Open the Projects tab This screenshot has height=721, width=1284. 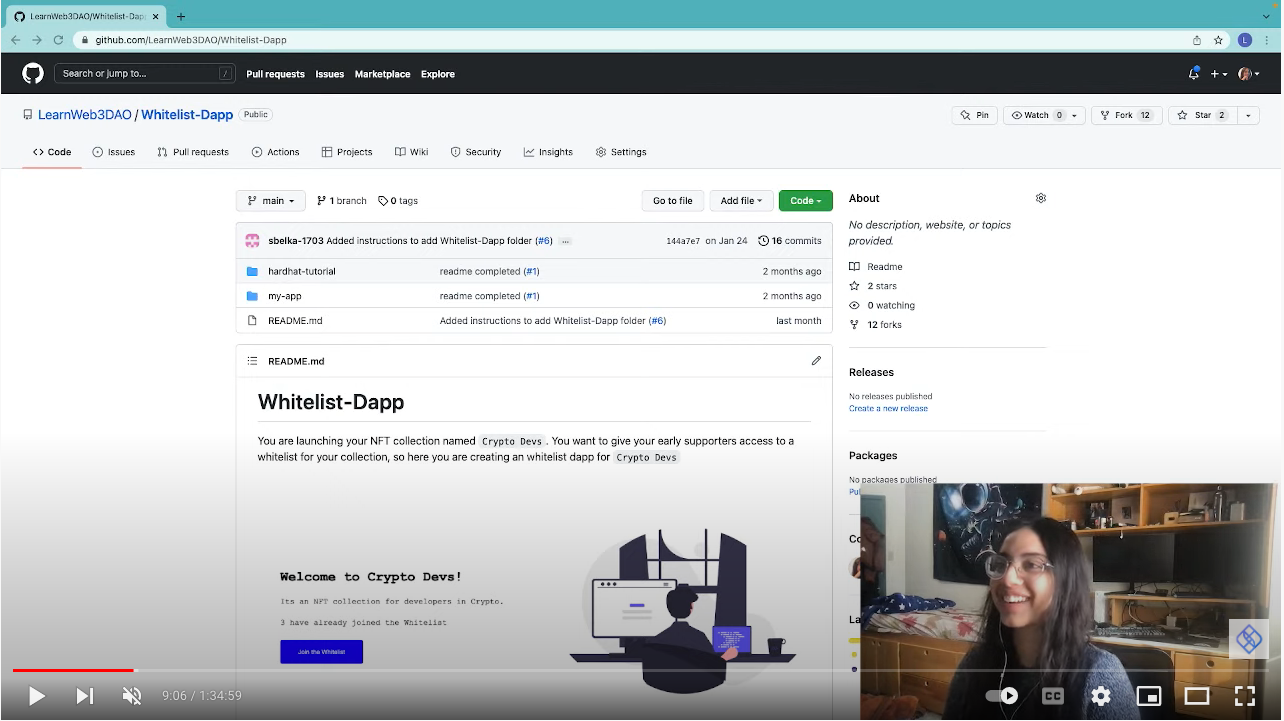click(x=347, y=152)
